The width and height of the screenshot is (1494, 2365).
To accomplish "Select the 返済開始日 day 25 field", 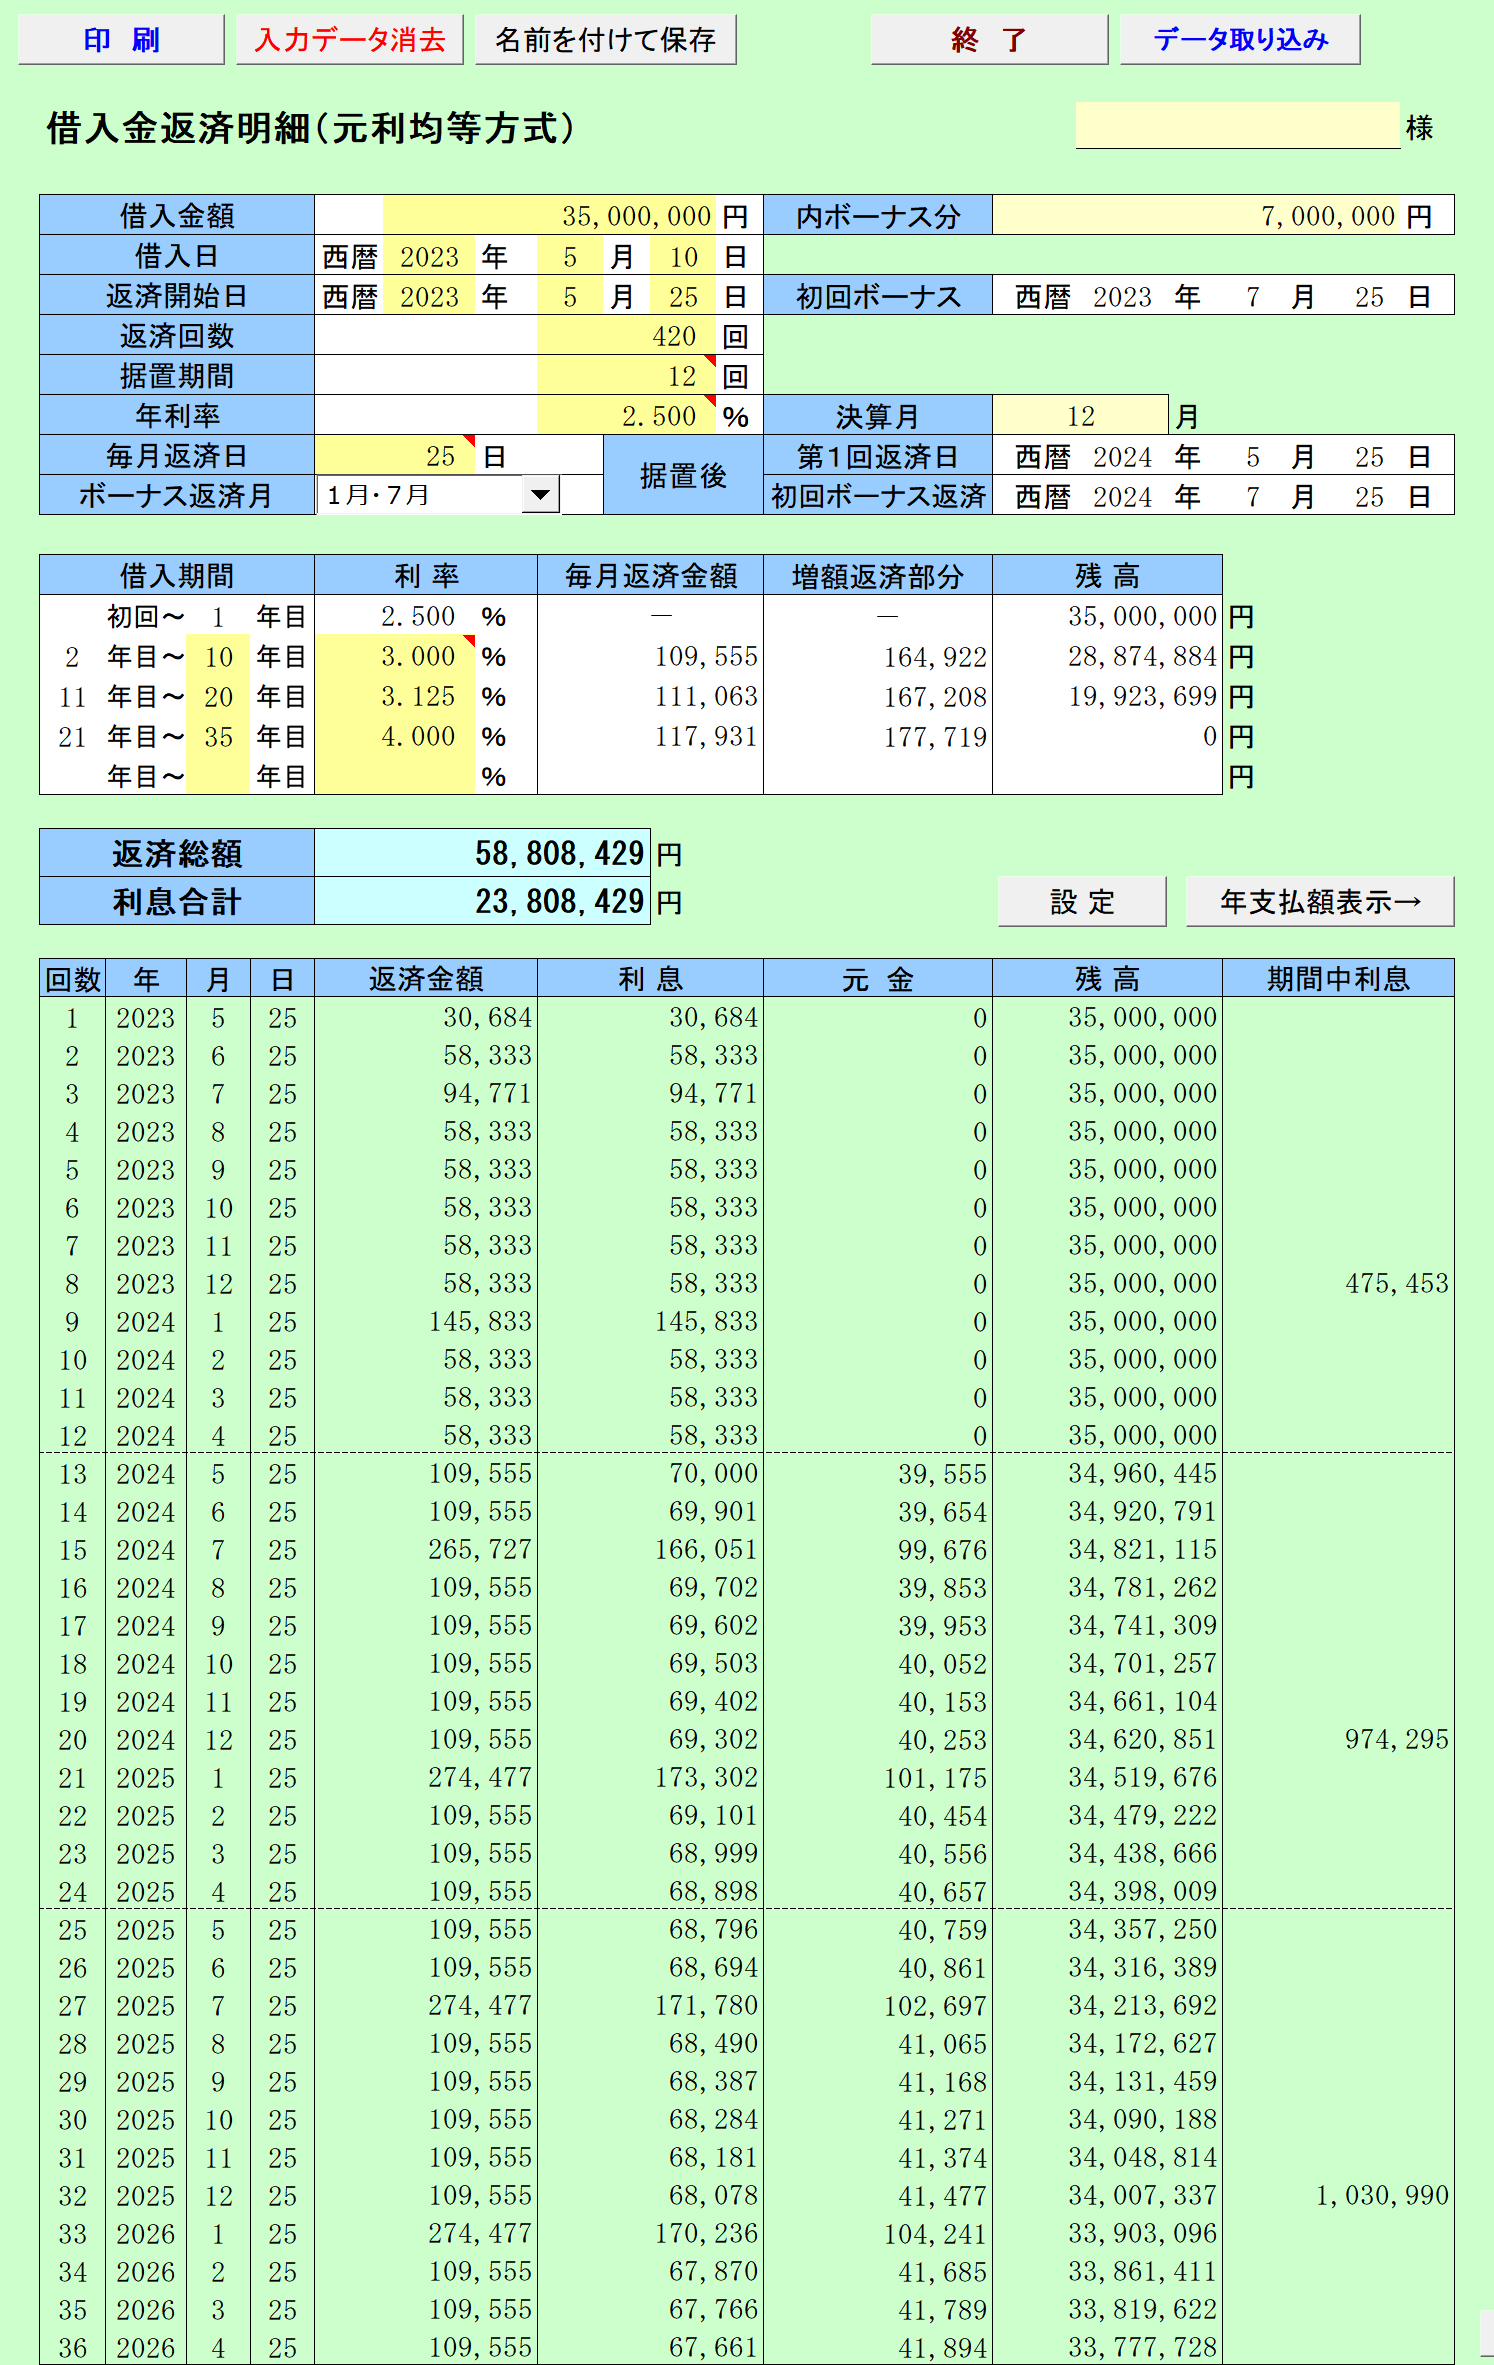I will (x=684, y=297).
